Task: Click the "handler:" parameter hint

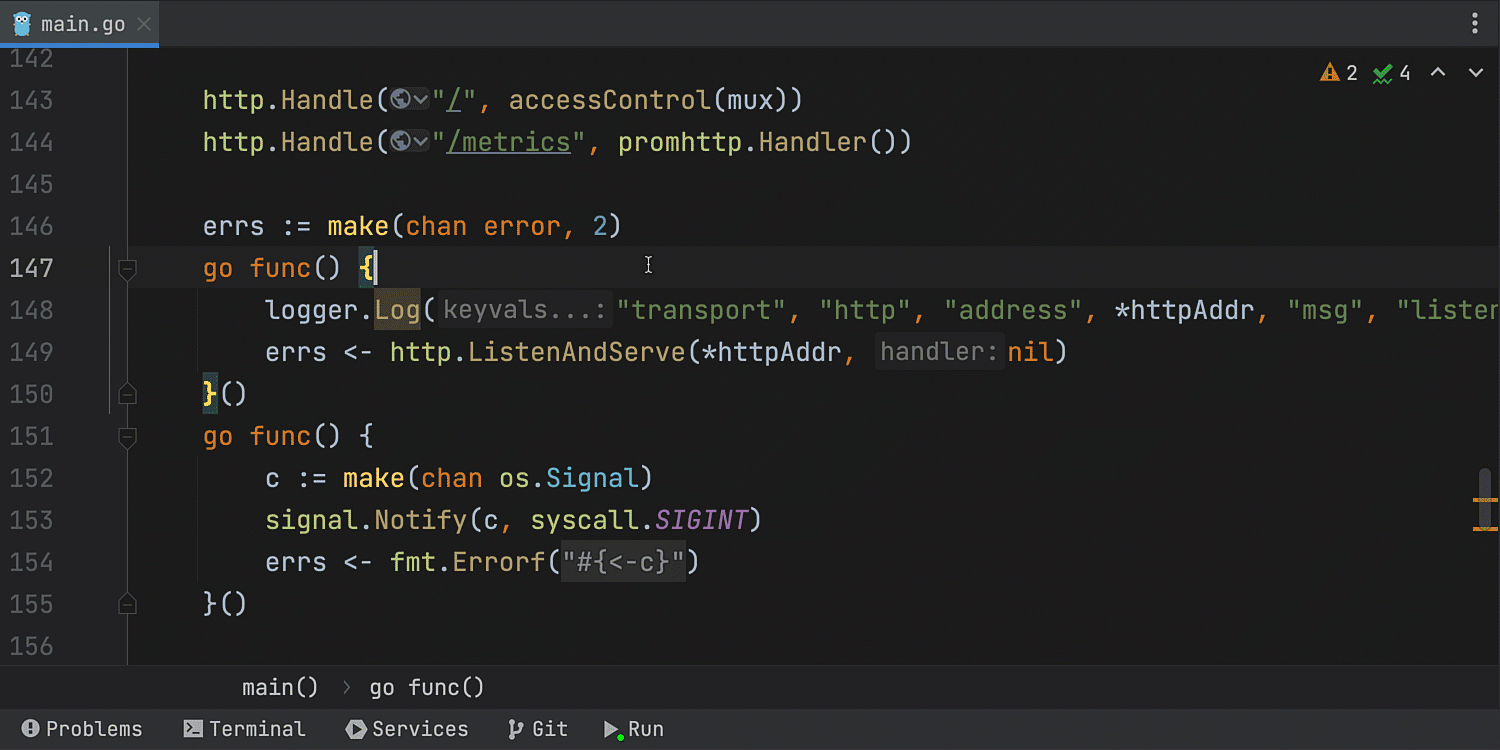Action: coord(939,352)
